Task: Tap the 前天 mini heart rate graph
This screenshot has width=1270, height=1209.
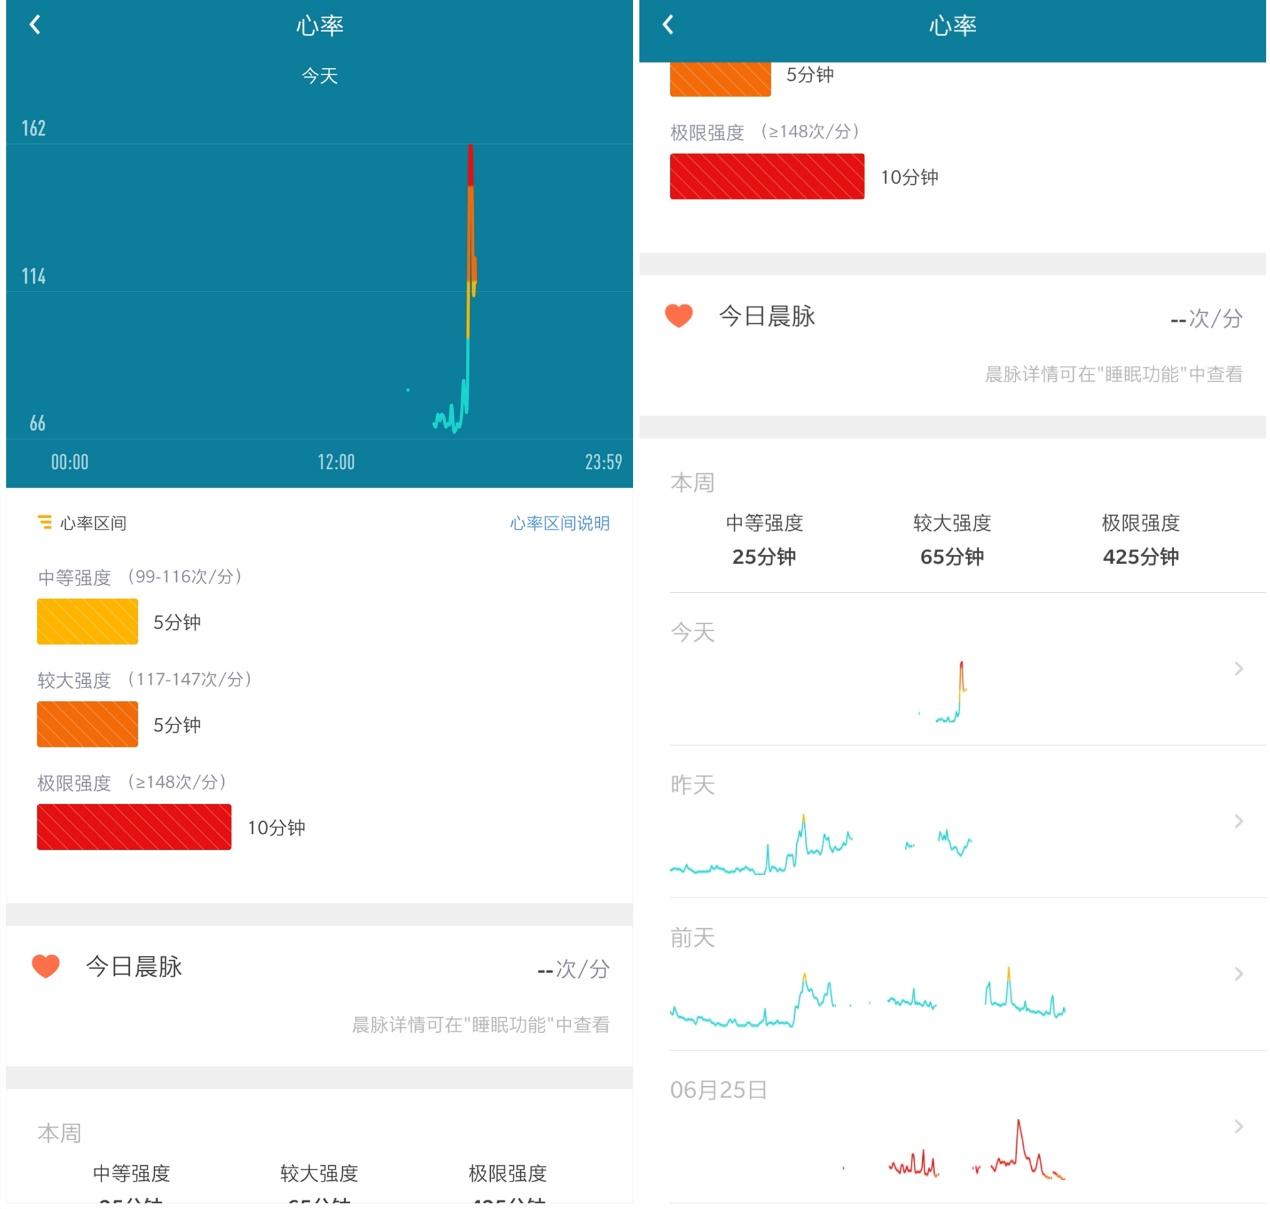Action: pyautogui.click(x=868, y=997)
